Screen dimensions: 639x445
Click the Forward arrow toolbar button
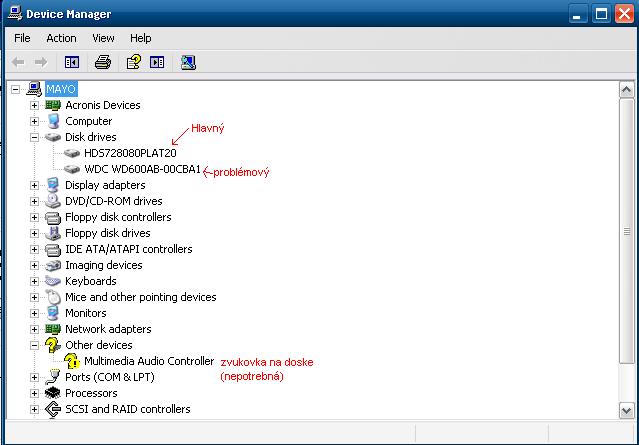coord(41,62)
